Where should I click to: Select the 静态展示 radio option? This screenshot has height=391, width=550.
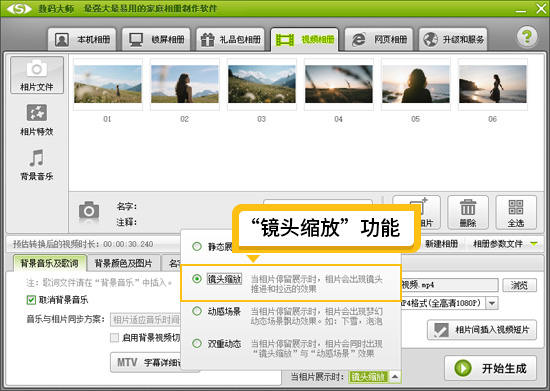point(197,247)
